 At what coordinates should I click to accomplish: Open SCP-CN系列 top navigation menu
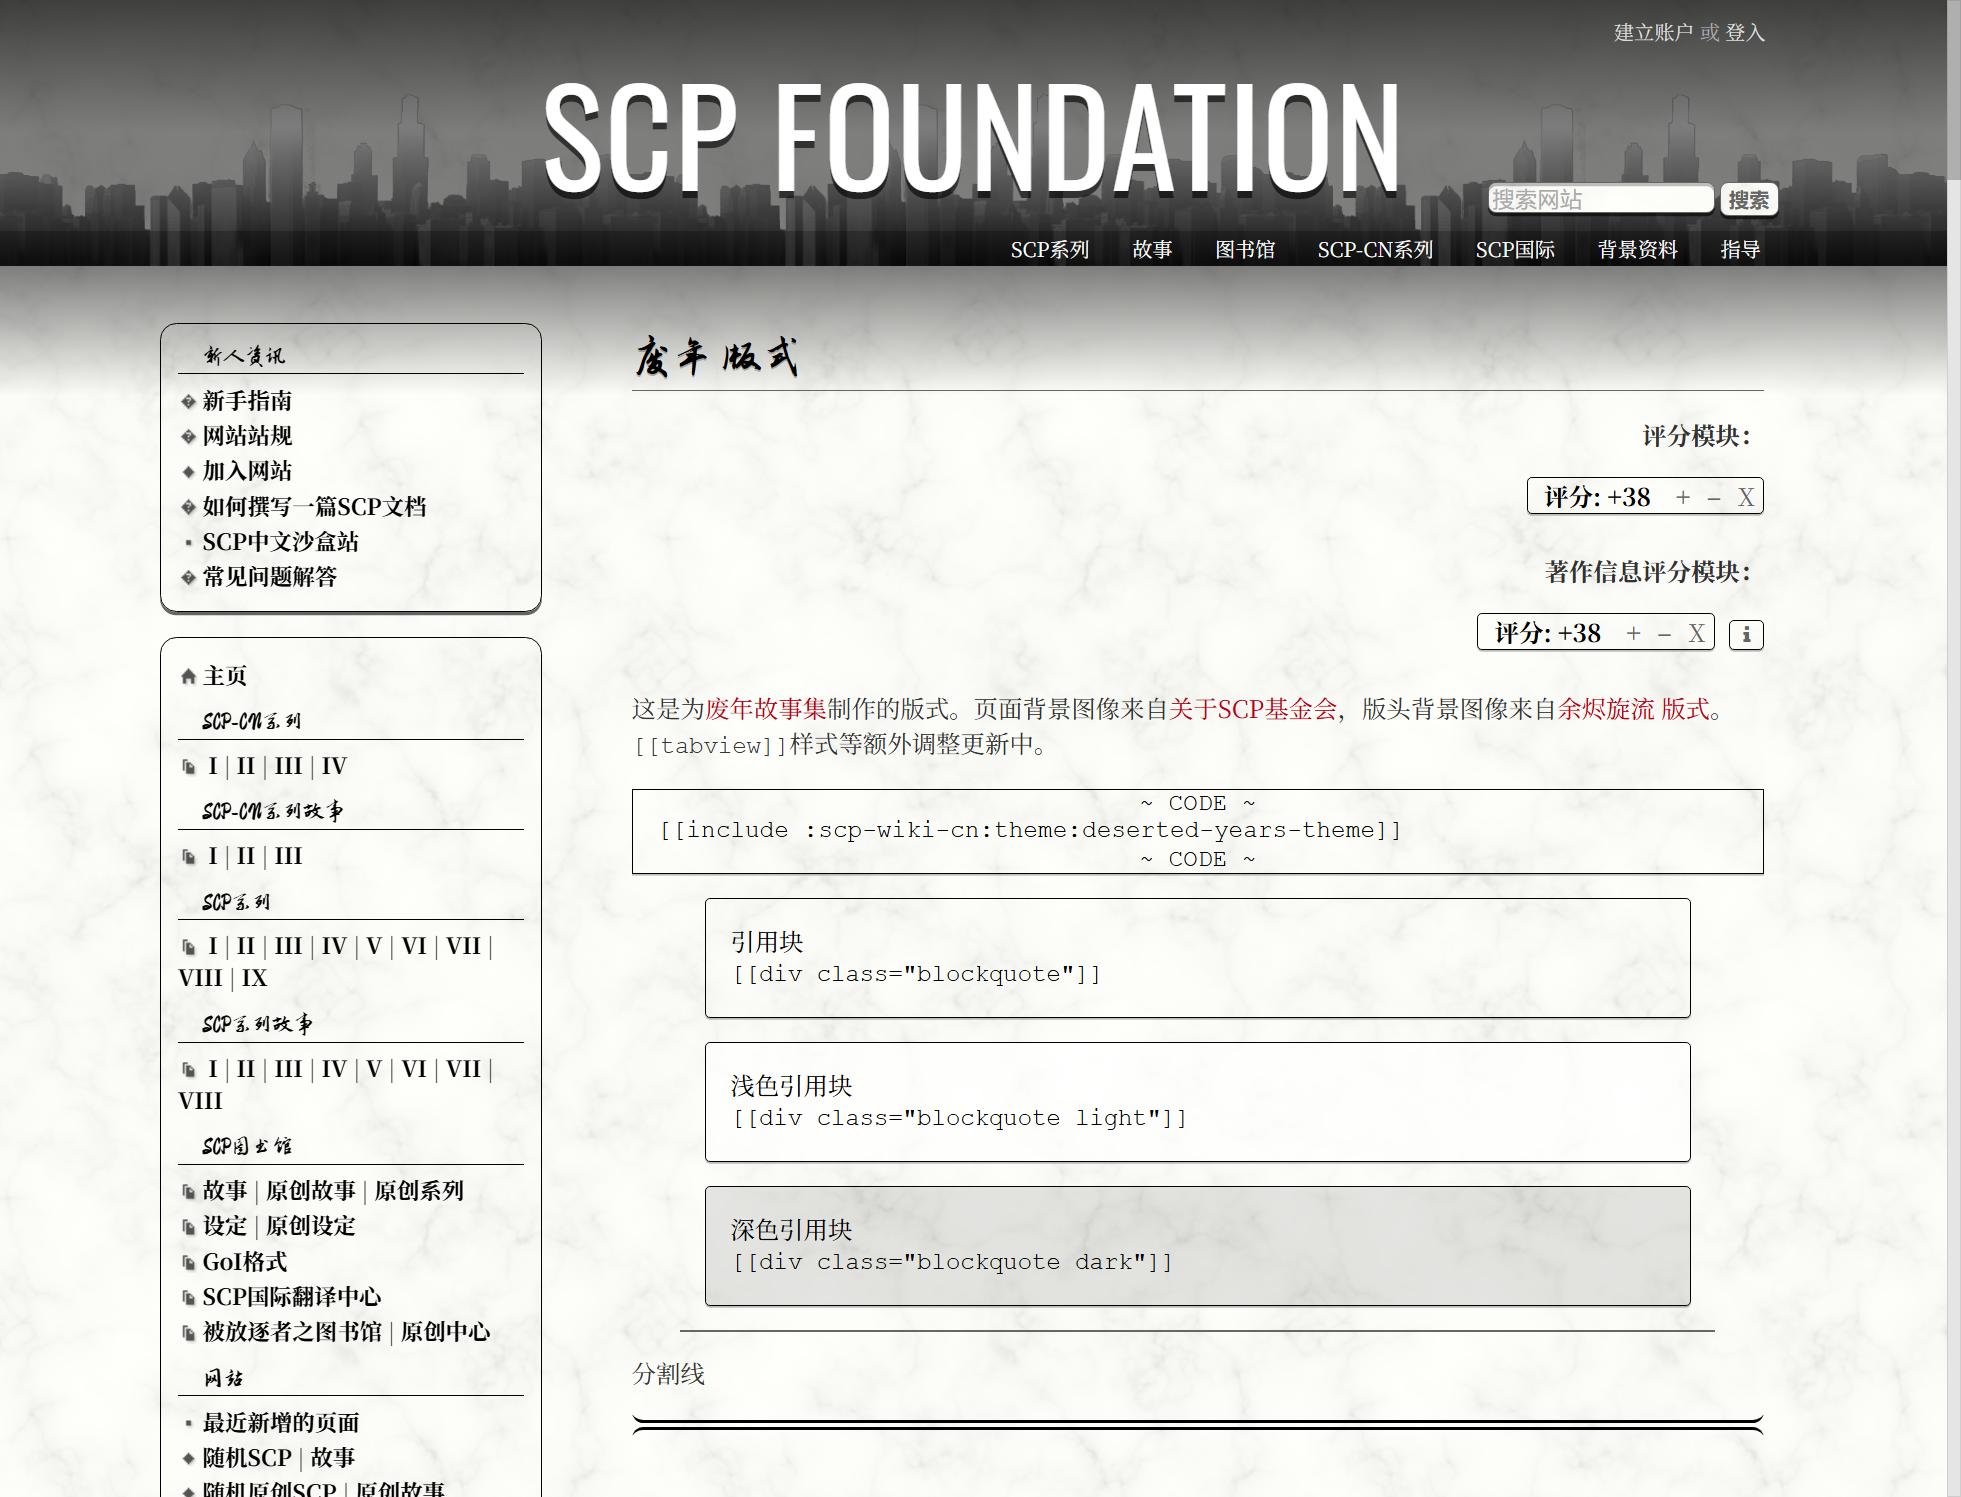(x=1375, y=249)
